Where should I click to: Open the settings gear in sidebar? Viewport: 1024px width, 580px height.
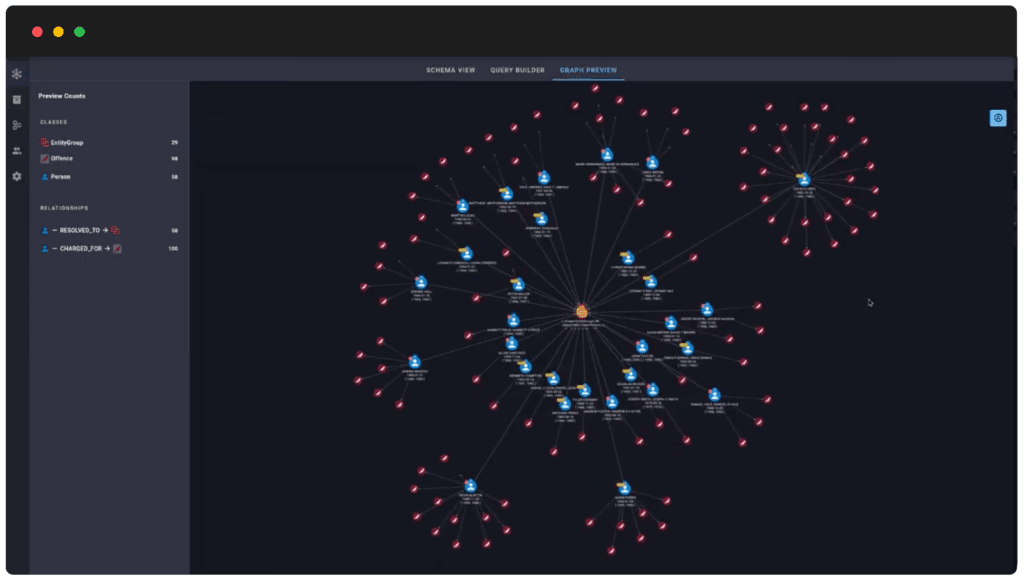click(x=17, y=176)
